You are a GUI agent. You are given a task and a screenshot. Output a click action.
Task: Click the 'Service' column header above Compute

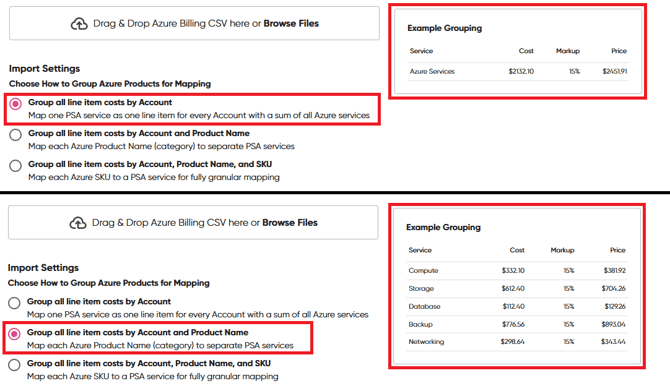pyautogui.click(x=420, y=250)
